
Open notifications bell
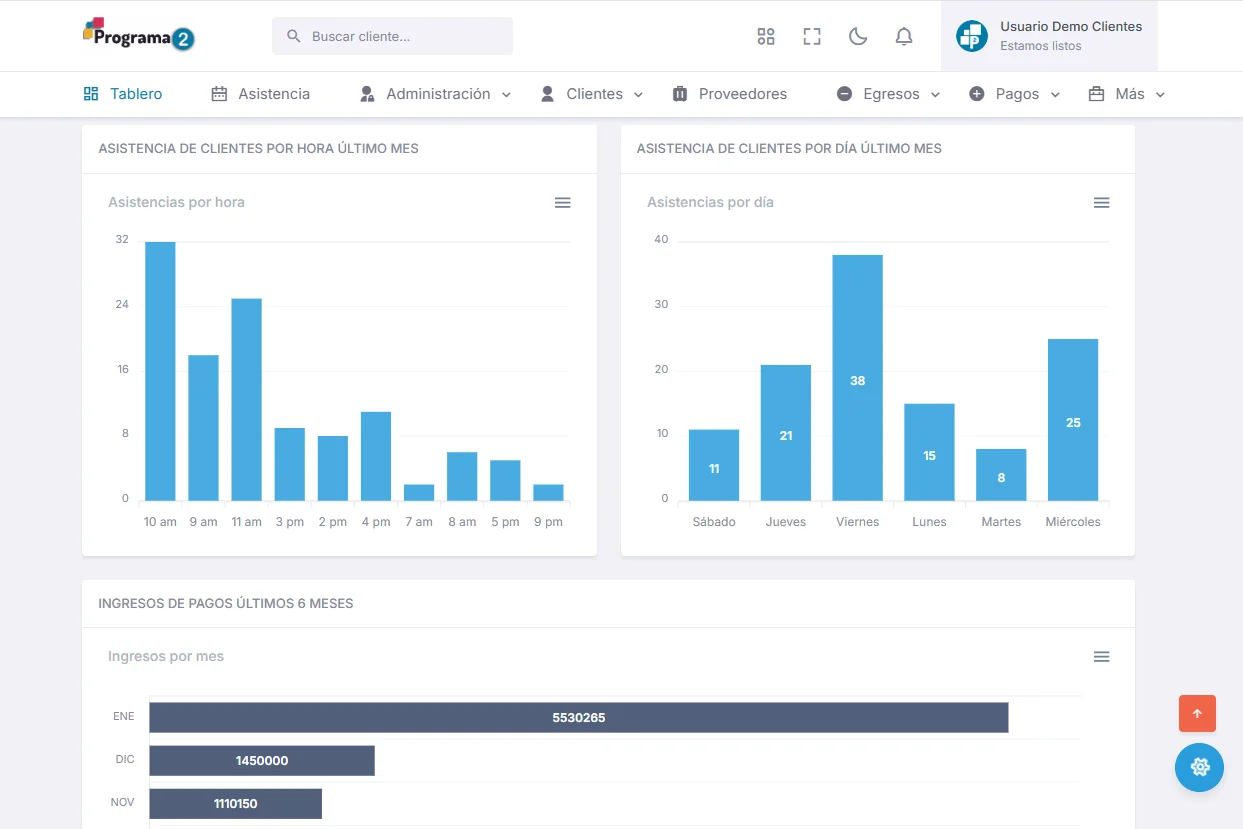click(904, 37)
